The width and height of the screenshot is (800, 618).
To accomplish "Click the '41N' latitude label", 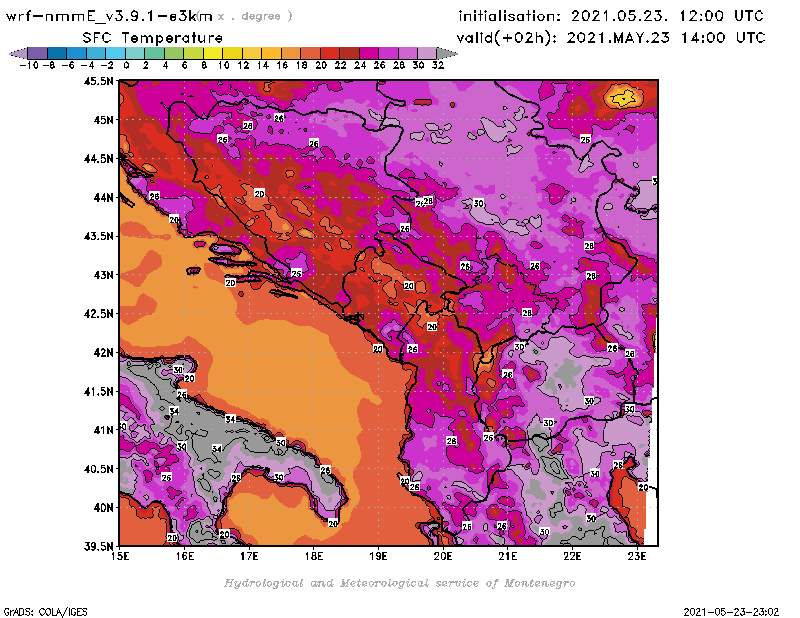I will (103, 430).
